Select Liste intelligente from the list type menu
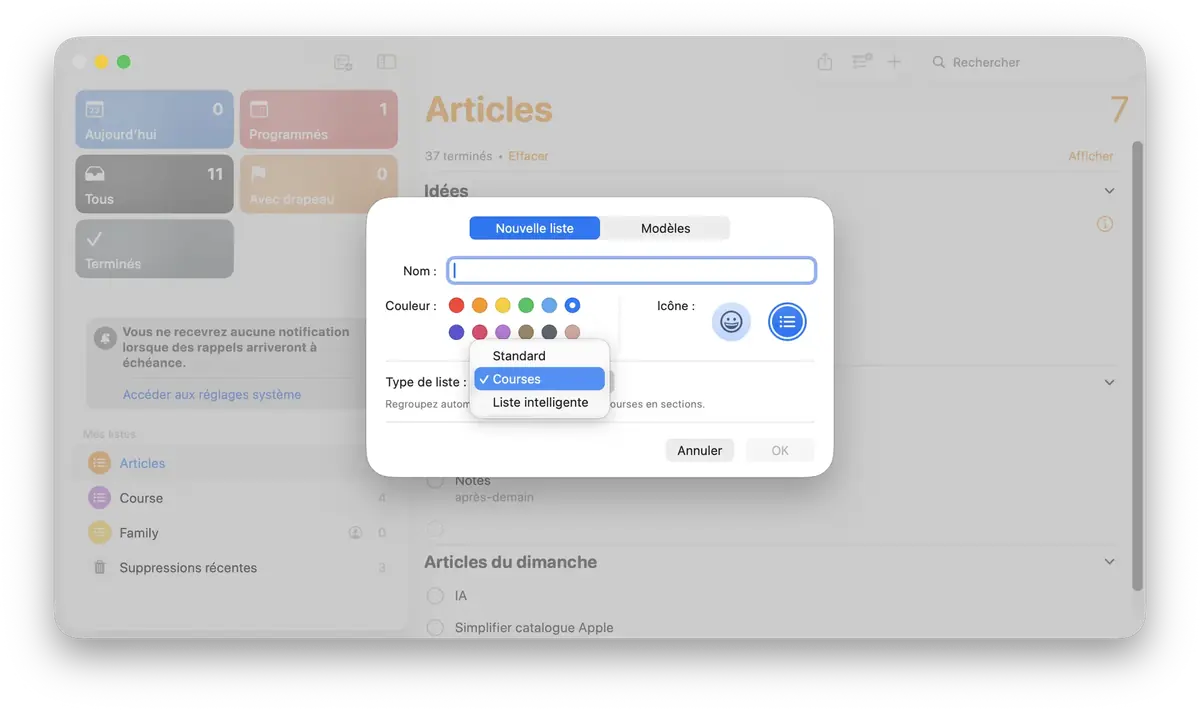Viewport: 1200px width, 710px height. pos(540,402)
